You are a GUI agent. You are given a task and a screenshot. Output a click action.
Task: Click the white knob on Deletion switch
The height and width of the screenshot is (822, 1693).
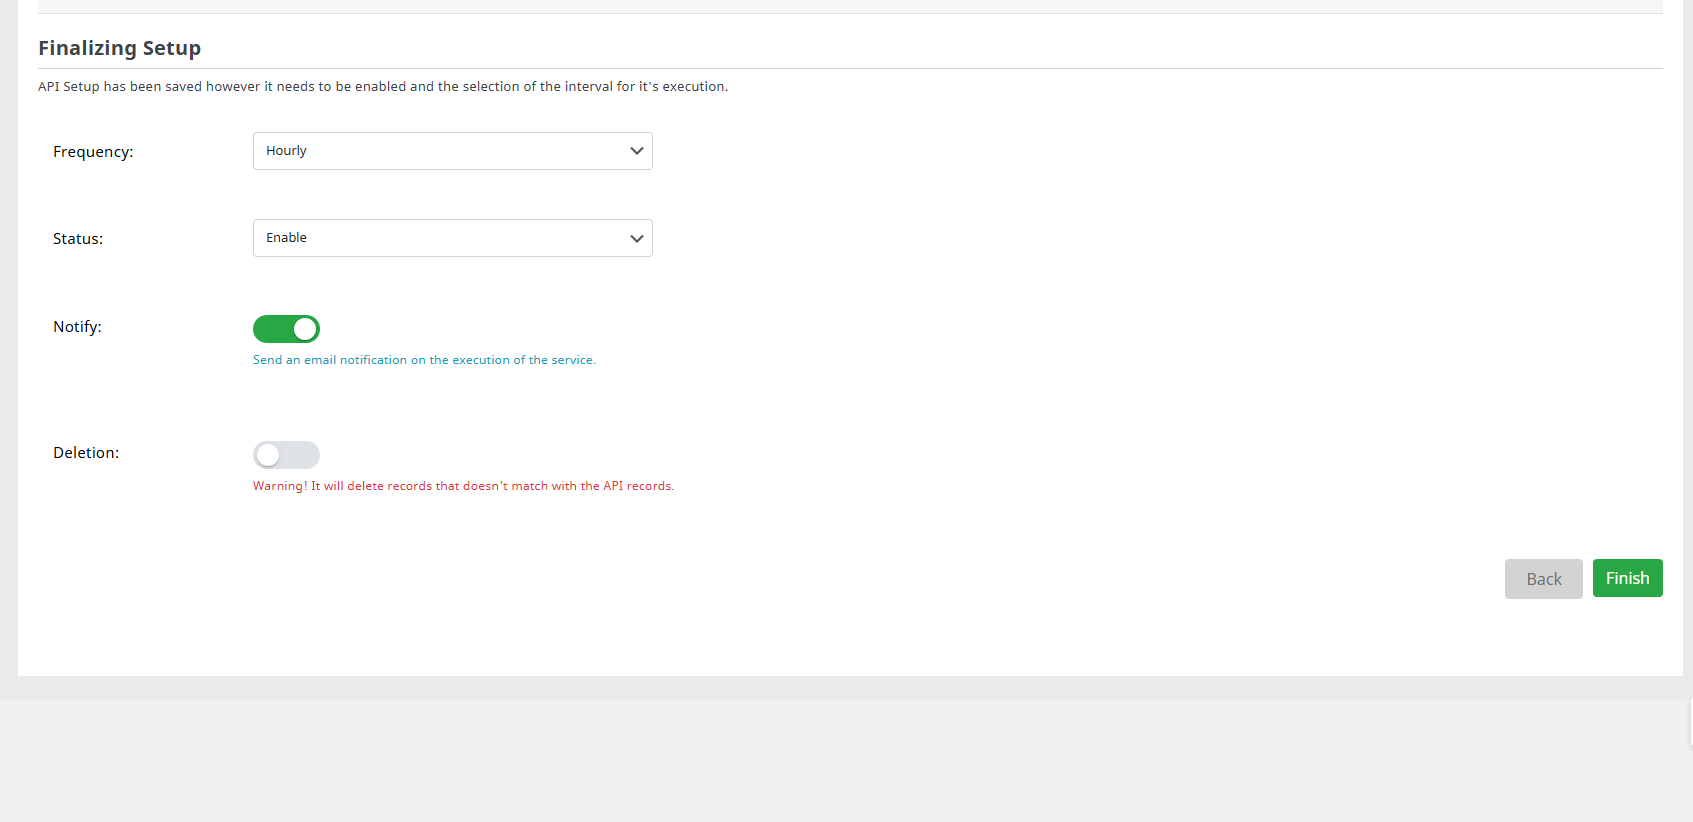click(x=268, y=455)
